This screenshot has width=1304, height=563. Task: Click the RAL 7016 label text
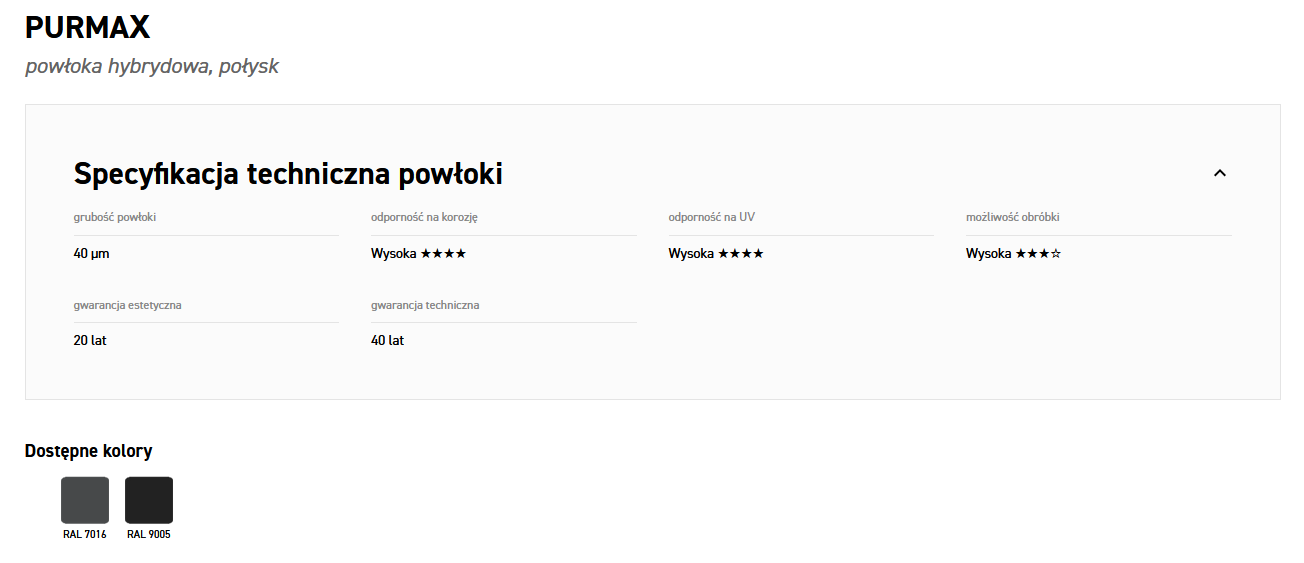(x=85, y=535)
